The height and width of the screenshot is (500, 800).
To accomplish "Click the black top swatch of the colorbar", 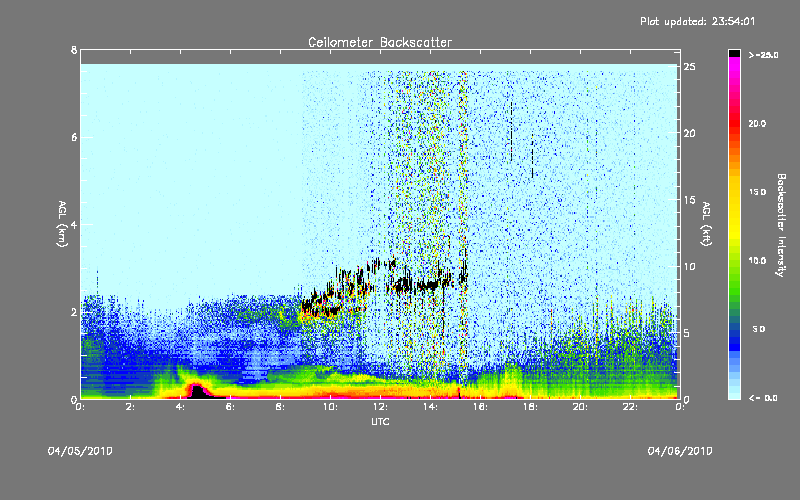I will [734, 53].
